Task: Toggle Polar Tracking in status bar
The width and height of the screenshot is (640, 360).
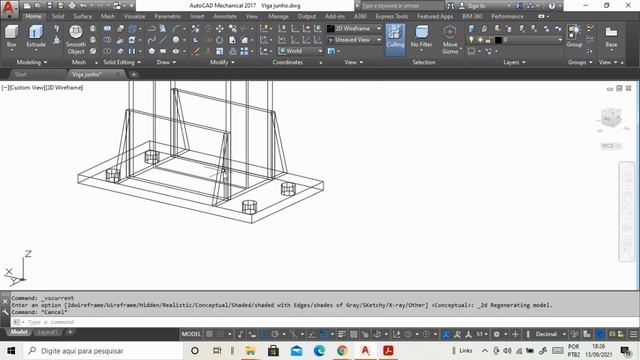Action: (x=275, y=334)
